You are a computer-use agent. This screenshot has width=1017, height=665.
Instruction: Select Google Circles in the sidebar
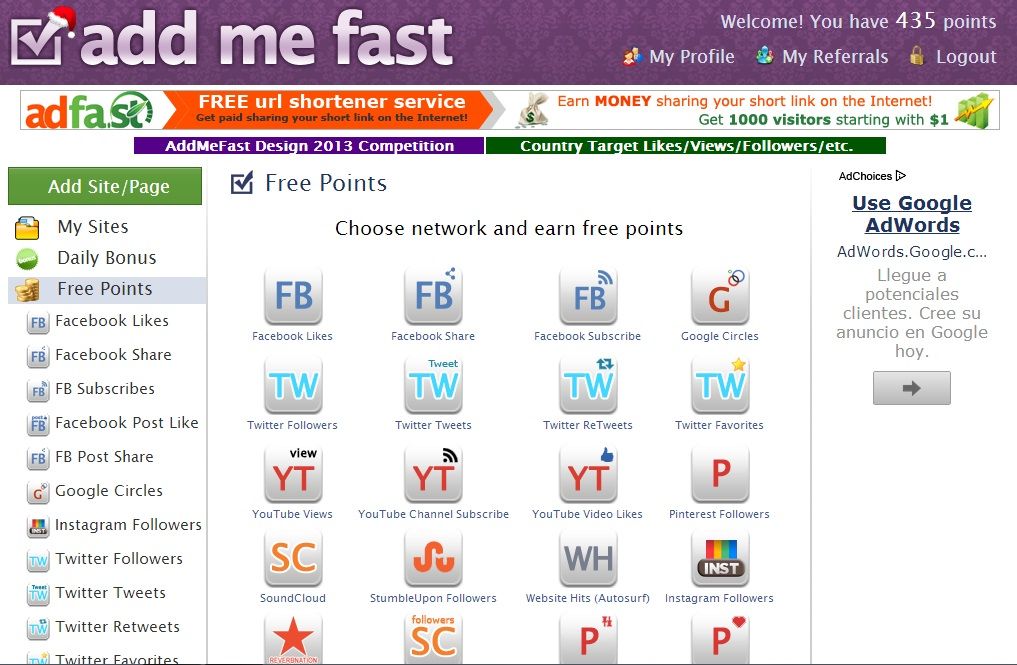pos(109,491)
